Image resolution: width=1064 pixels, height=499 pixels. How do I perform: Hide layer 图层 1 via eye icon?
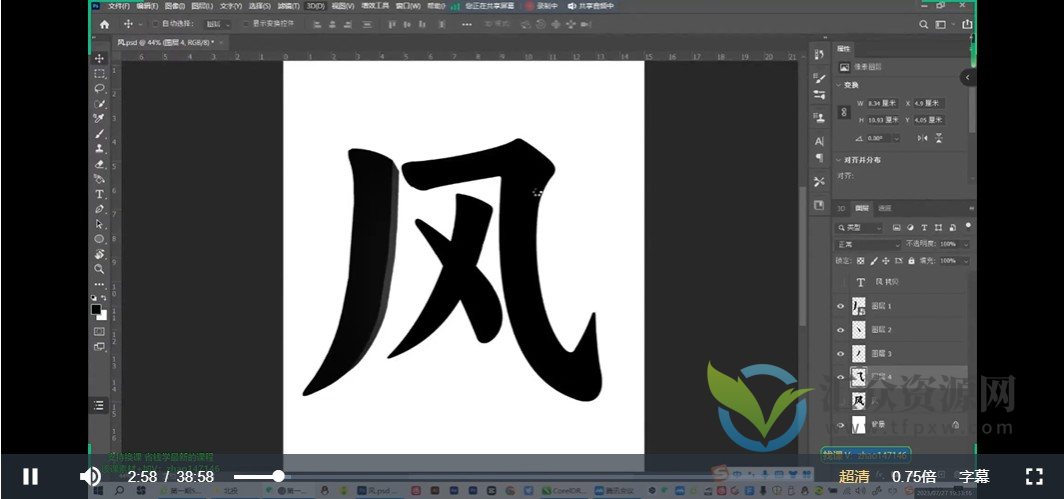(x=841, y=306)
